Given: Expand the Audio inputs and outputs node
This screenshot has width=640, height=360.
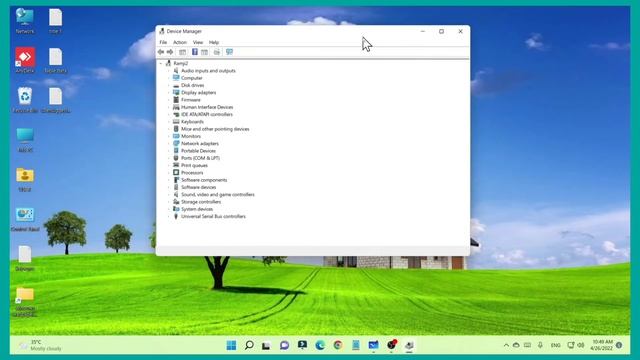Looking at the screenshot, I should click(x=169, y=71).
